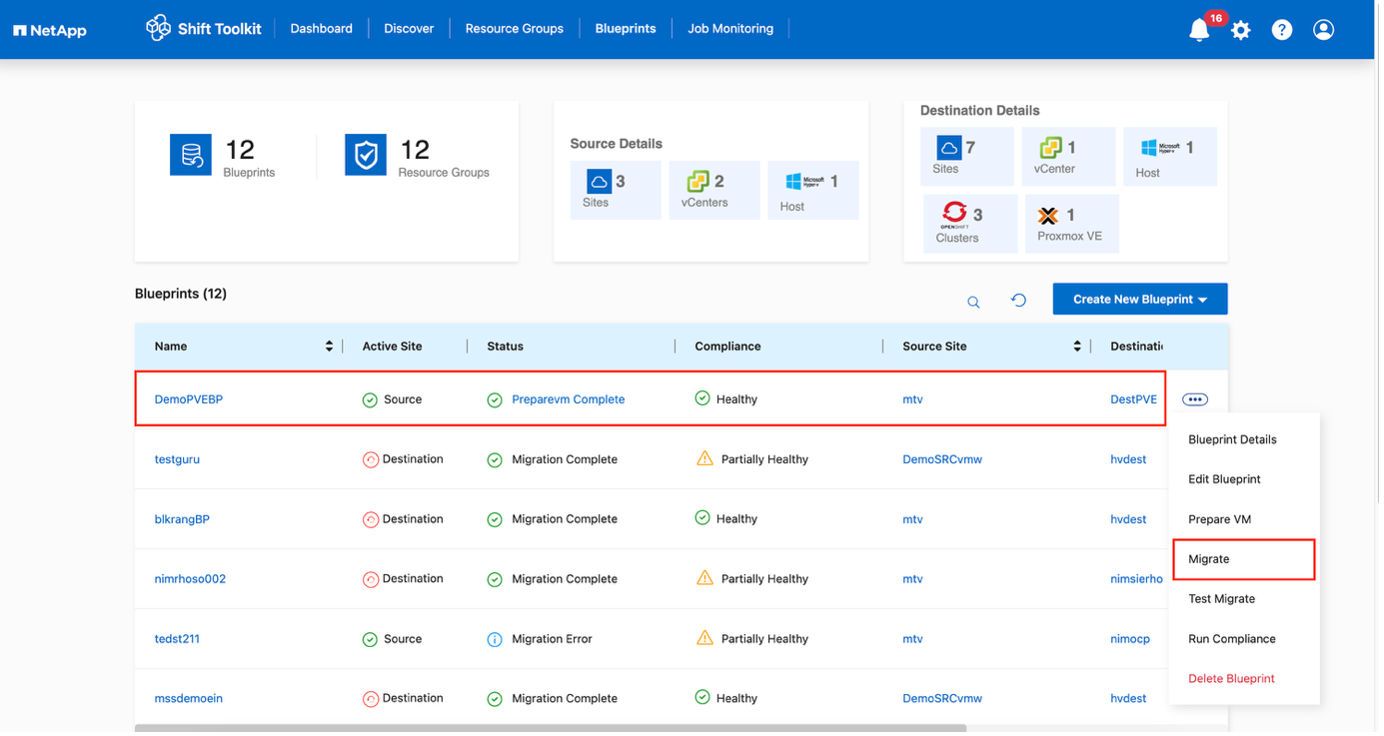Screen dimensions: 1384x736
Task: Go to the Resource Groups tab
Action: pos(514,29)
